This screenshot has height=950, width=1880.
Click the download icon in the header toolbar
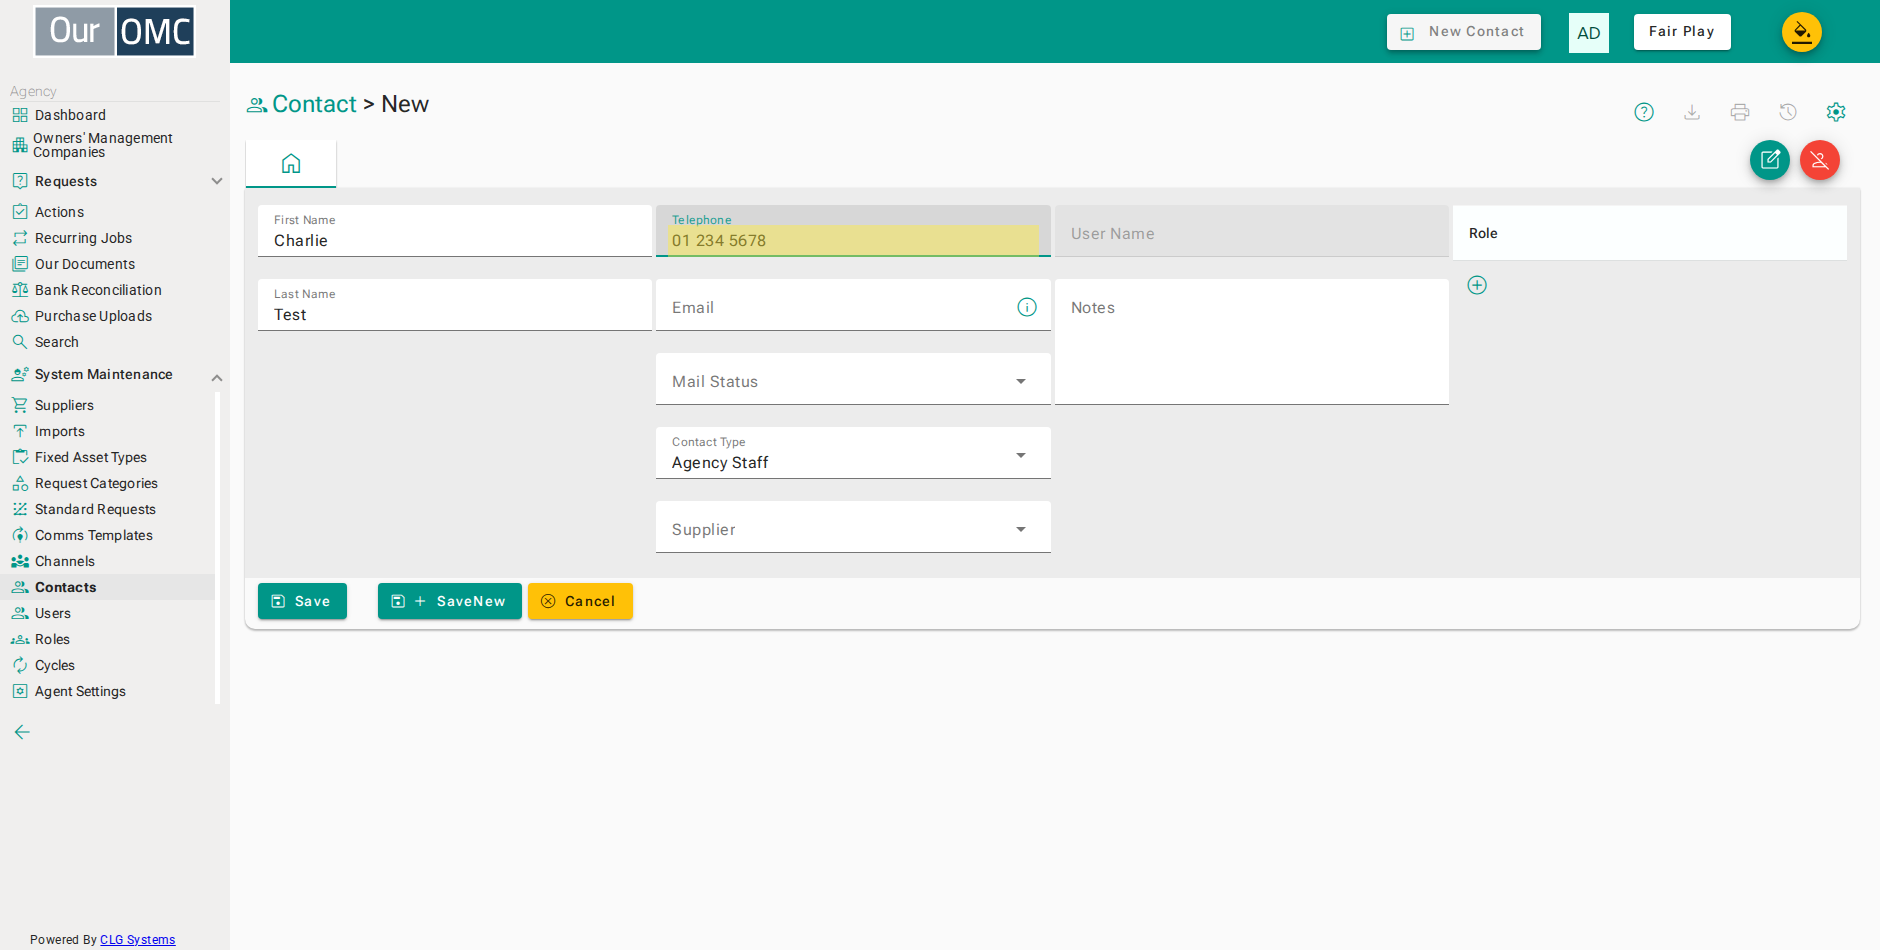click(1692, 112)
